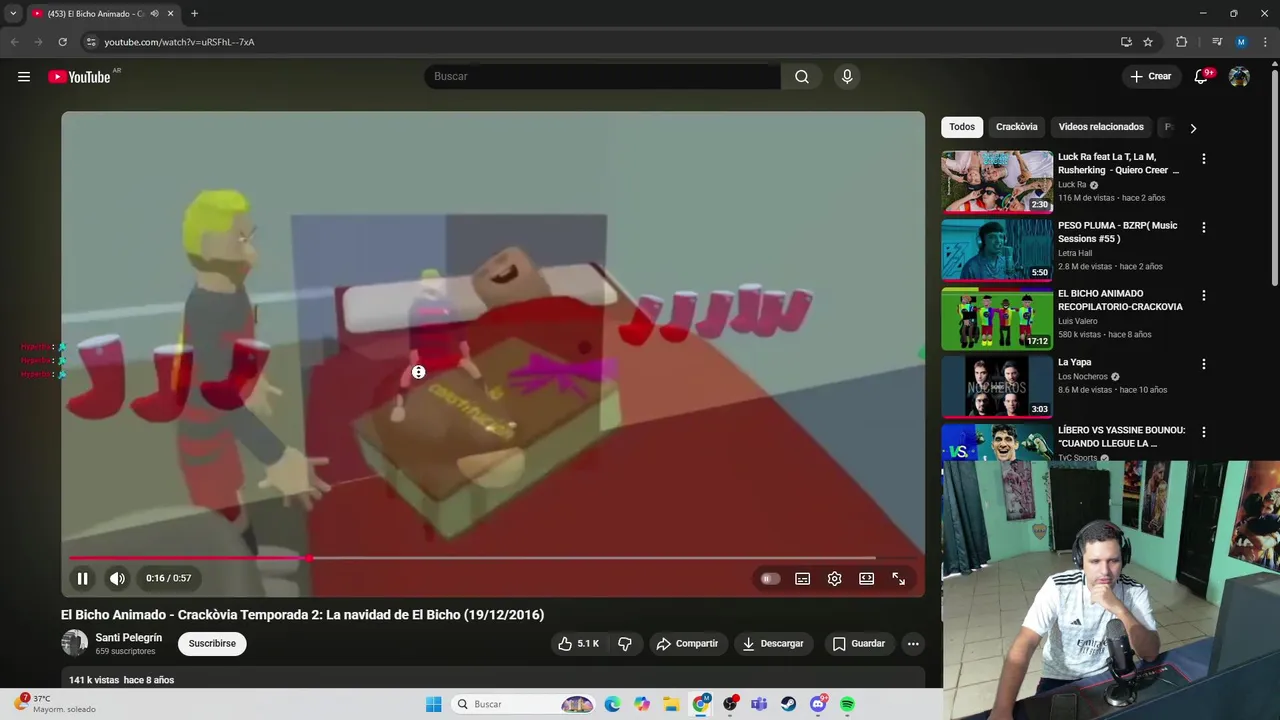Open the La Yapa video title
The image size is (1280, 720).
1074,362
